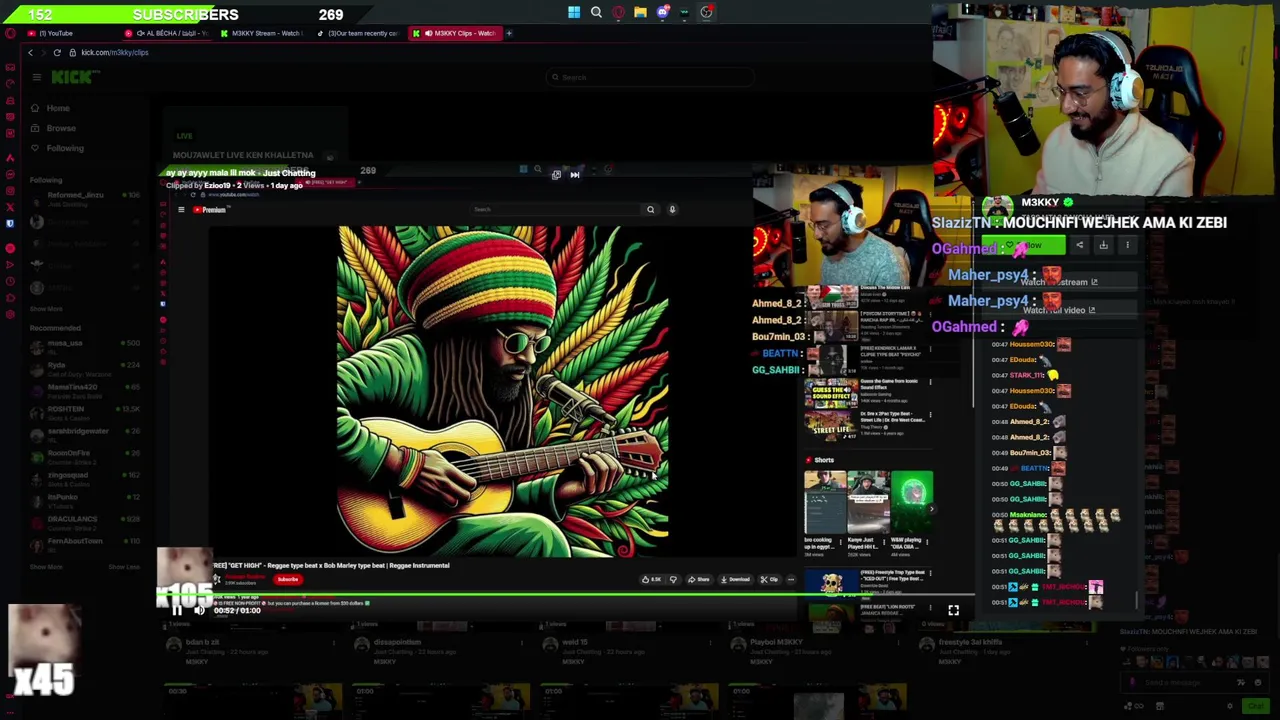Mute the clip with the speaker icon

(199, 610)
